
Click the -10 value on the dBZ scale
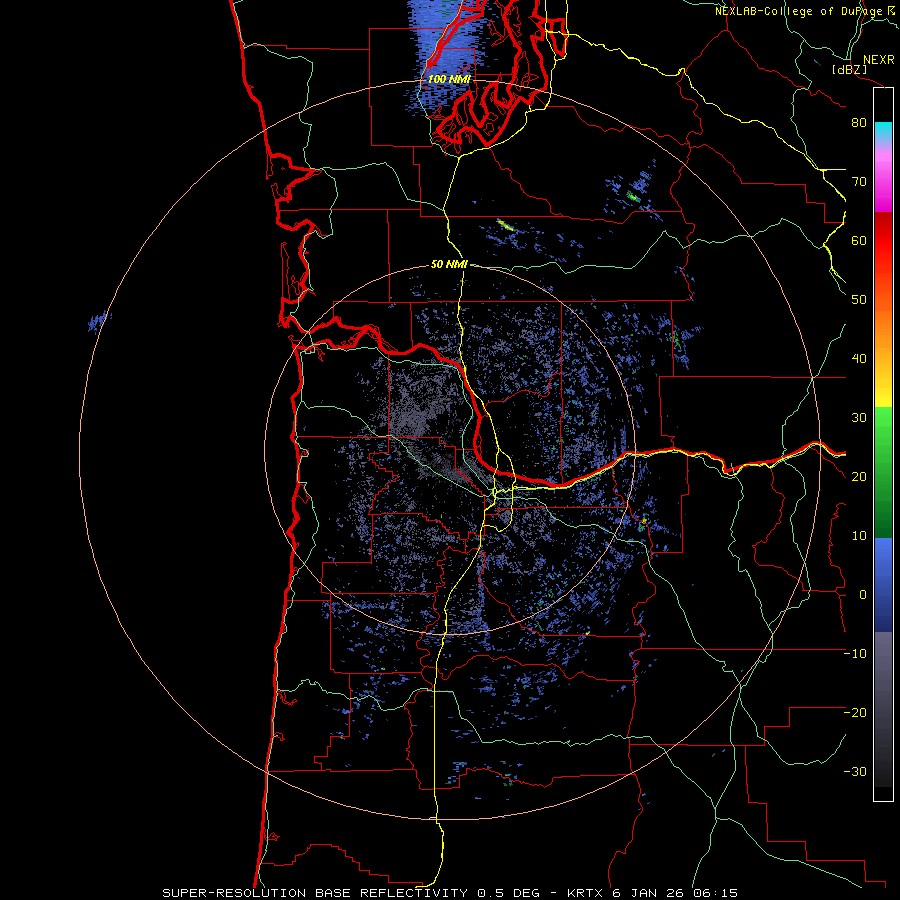[855, 654]
